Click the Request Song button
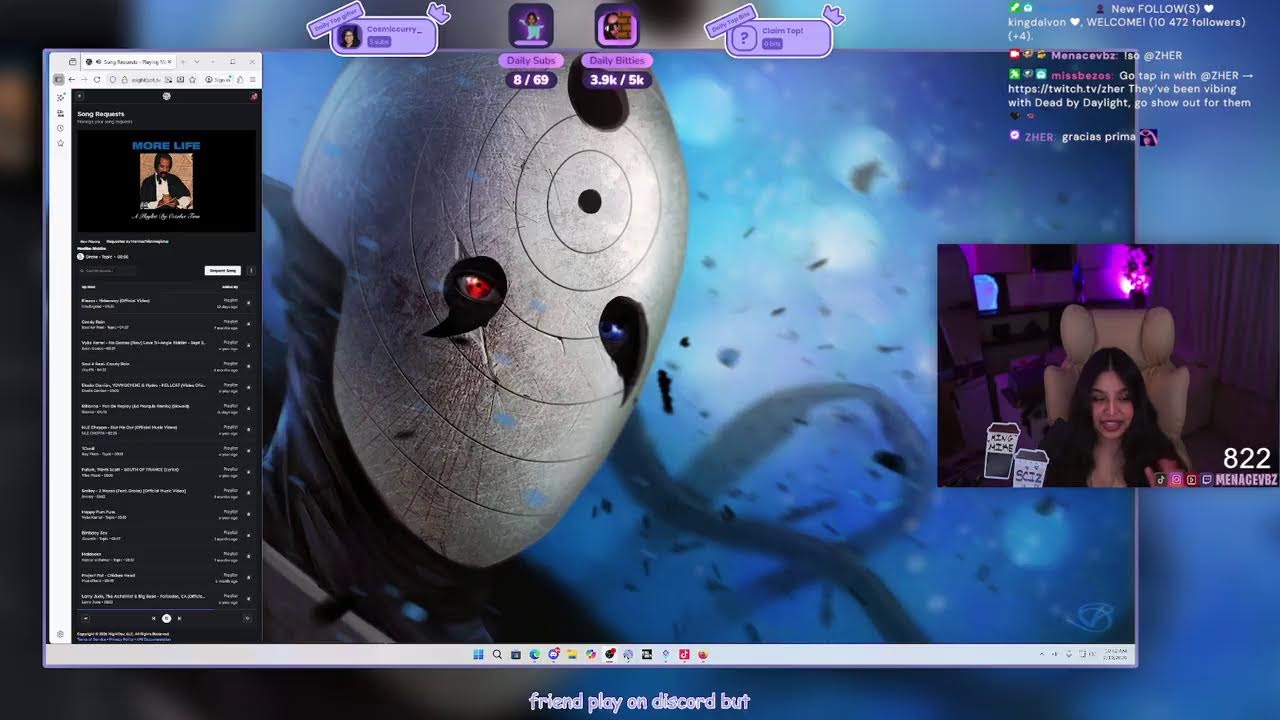Image resolution: width=1280 pixels, height=720 pixels. point(222,270)
